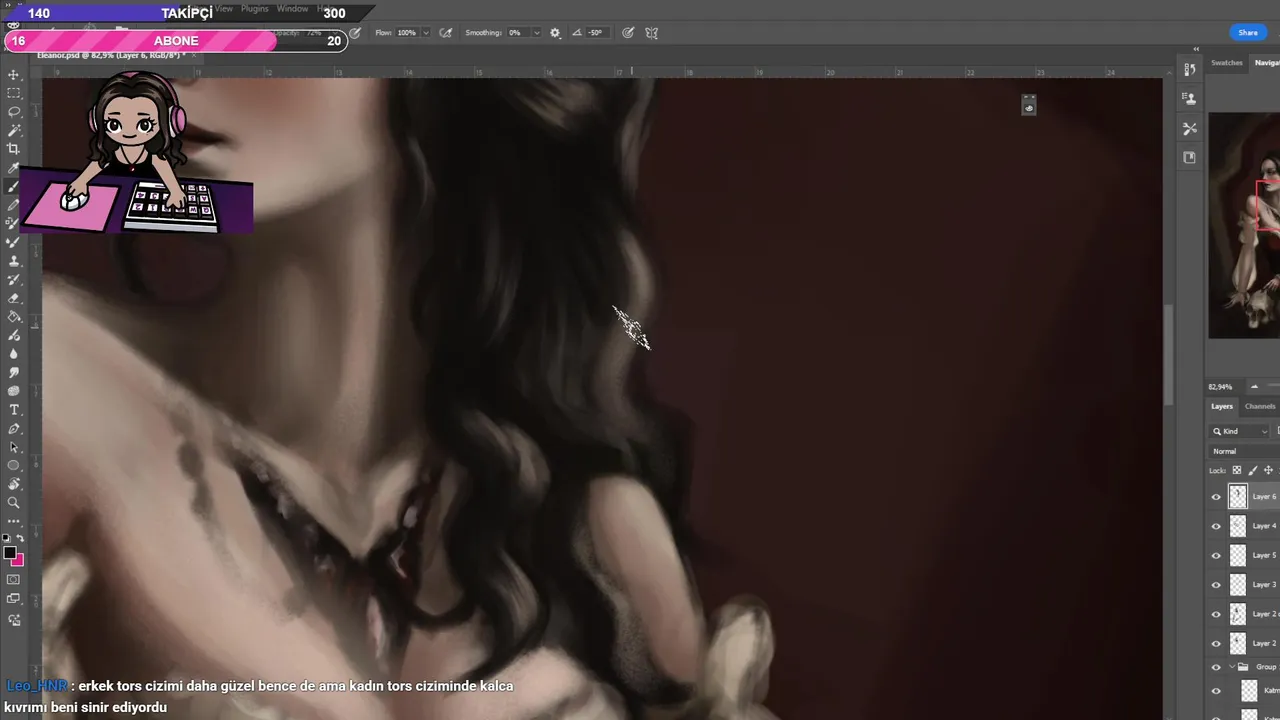Enable airbrush build-up effects
The height and width of the screenshot is (720, 1280).
tap(445, 32)
